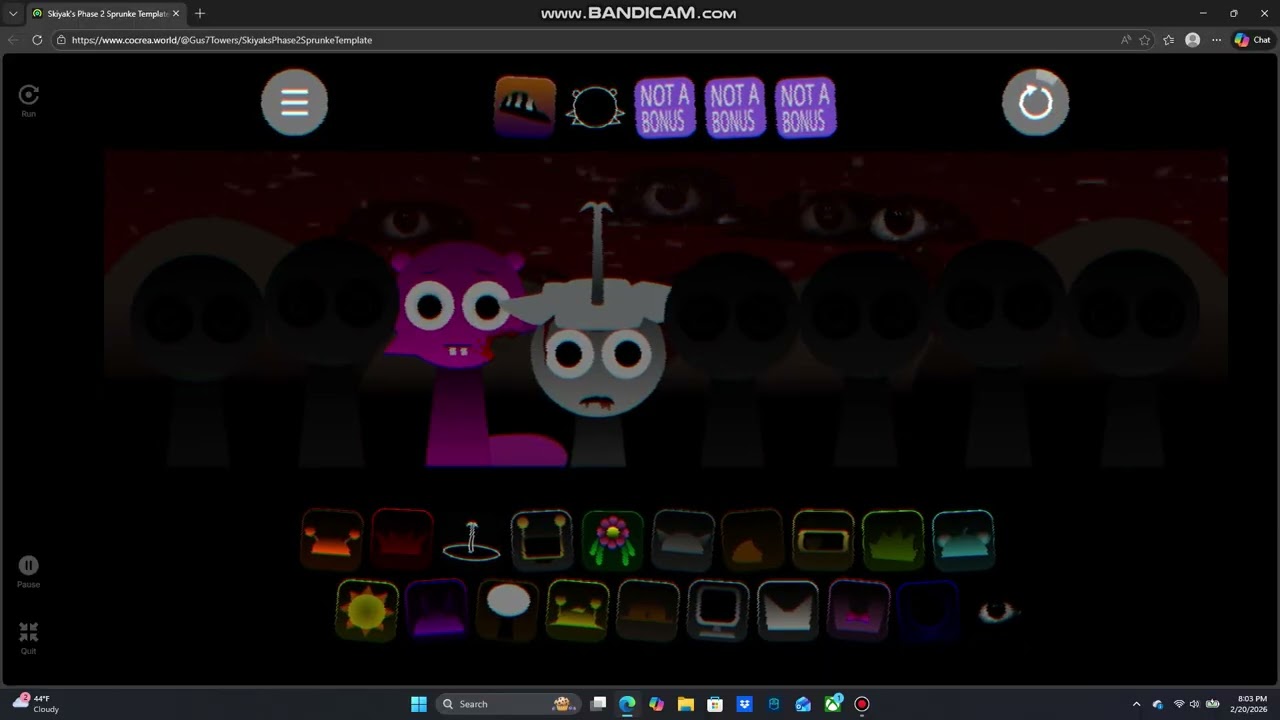
Task: Open Copilot Chat in the browser
Action: [1253, 40]
